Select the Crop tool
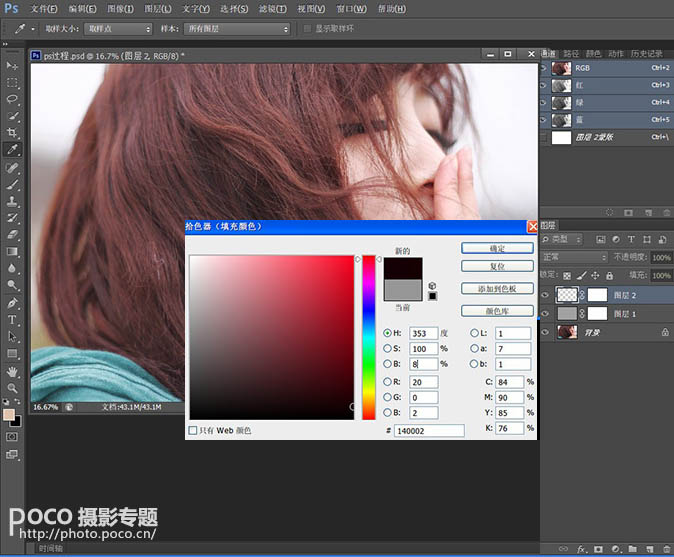This screenshot has height=557, width=674. pos(13,132)
